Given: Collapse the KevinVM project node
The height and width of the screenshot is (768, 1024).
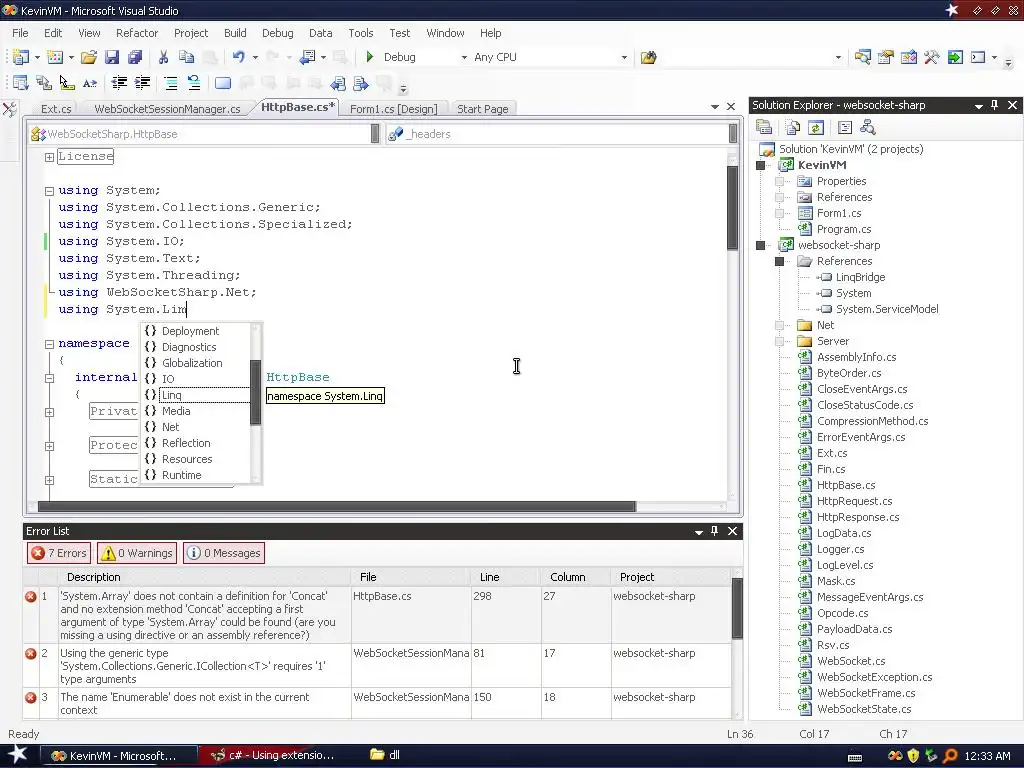Looking at the screenshot, I should [x=760, y=165].
